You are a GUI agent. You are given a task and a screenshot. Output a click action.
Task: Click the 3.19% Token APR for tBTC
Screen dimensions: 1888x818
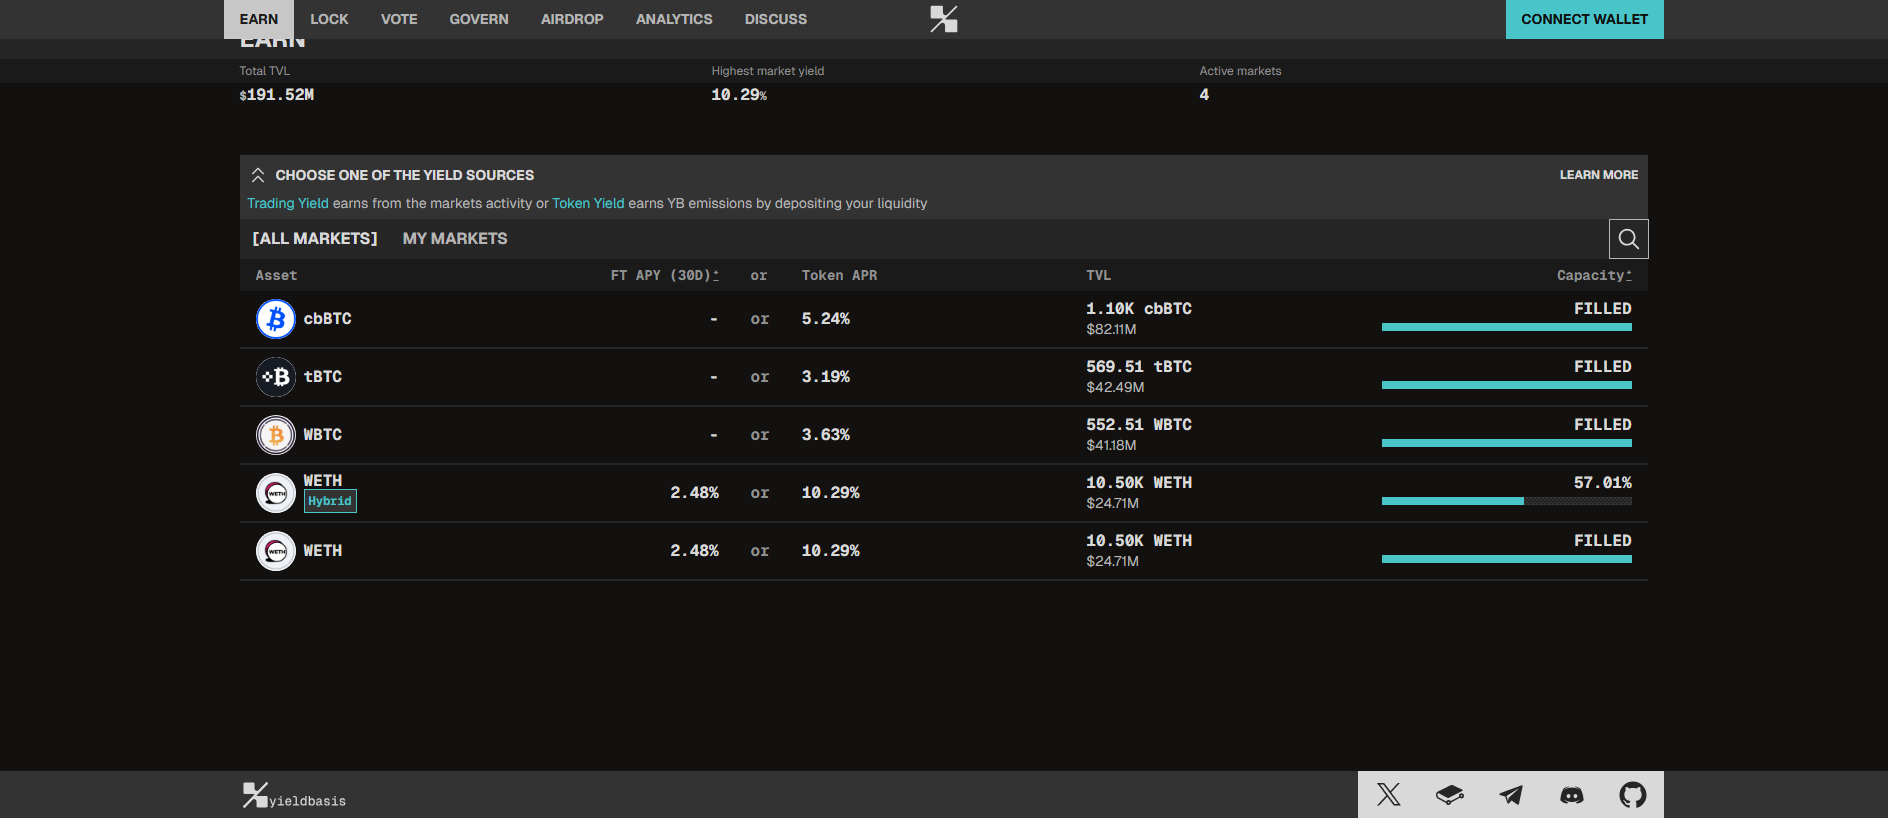tap(826, 377)
